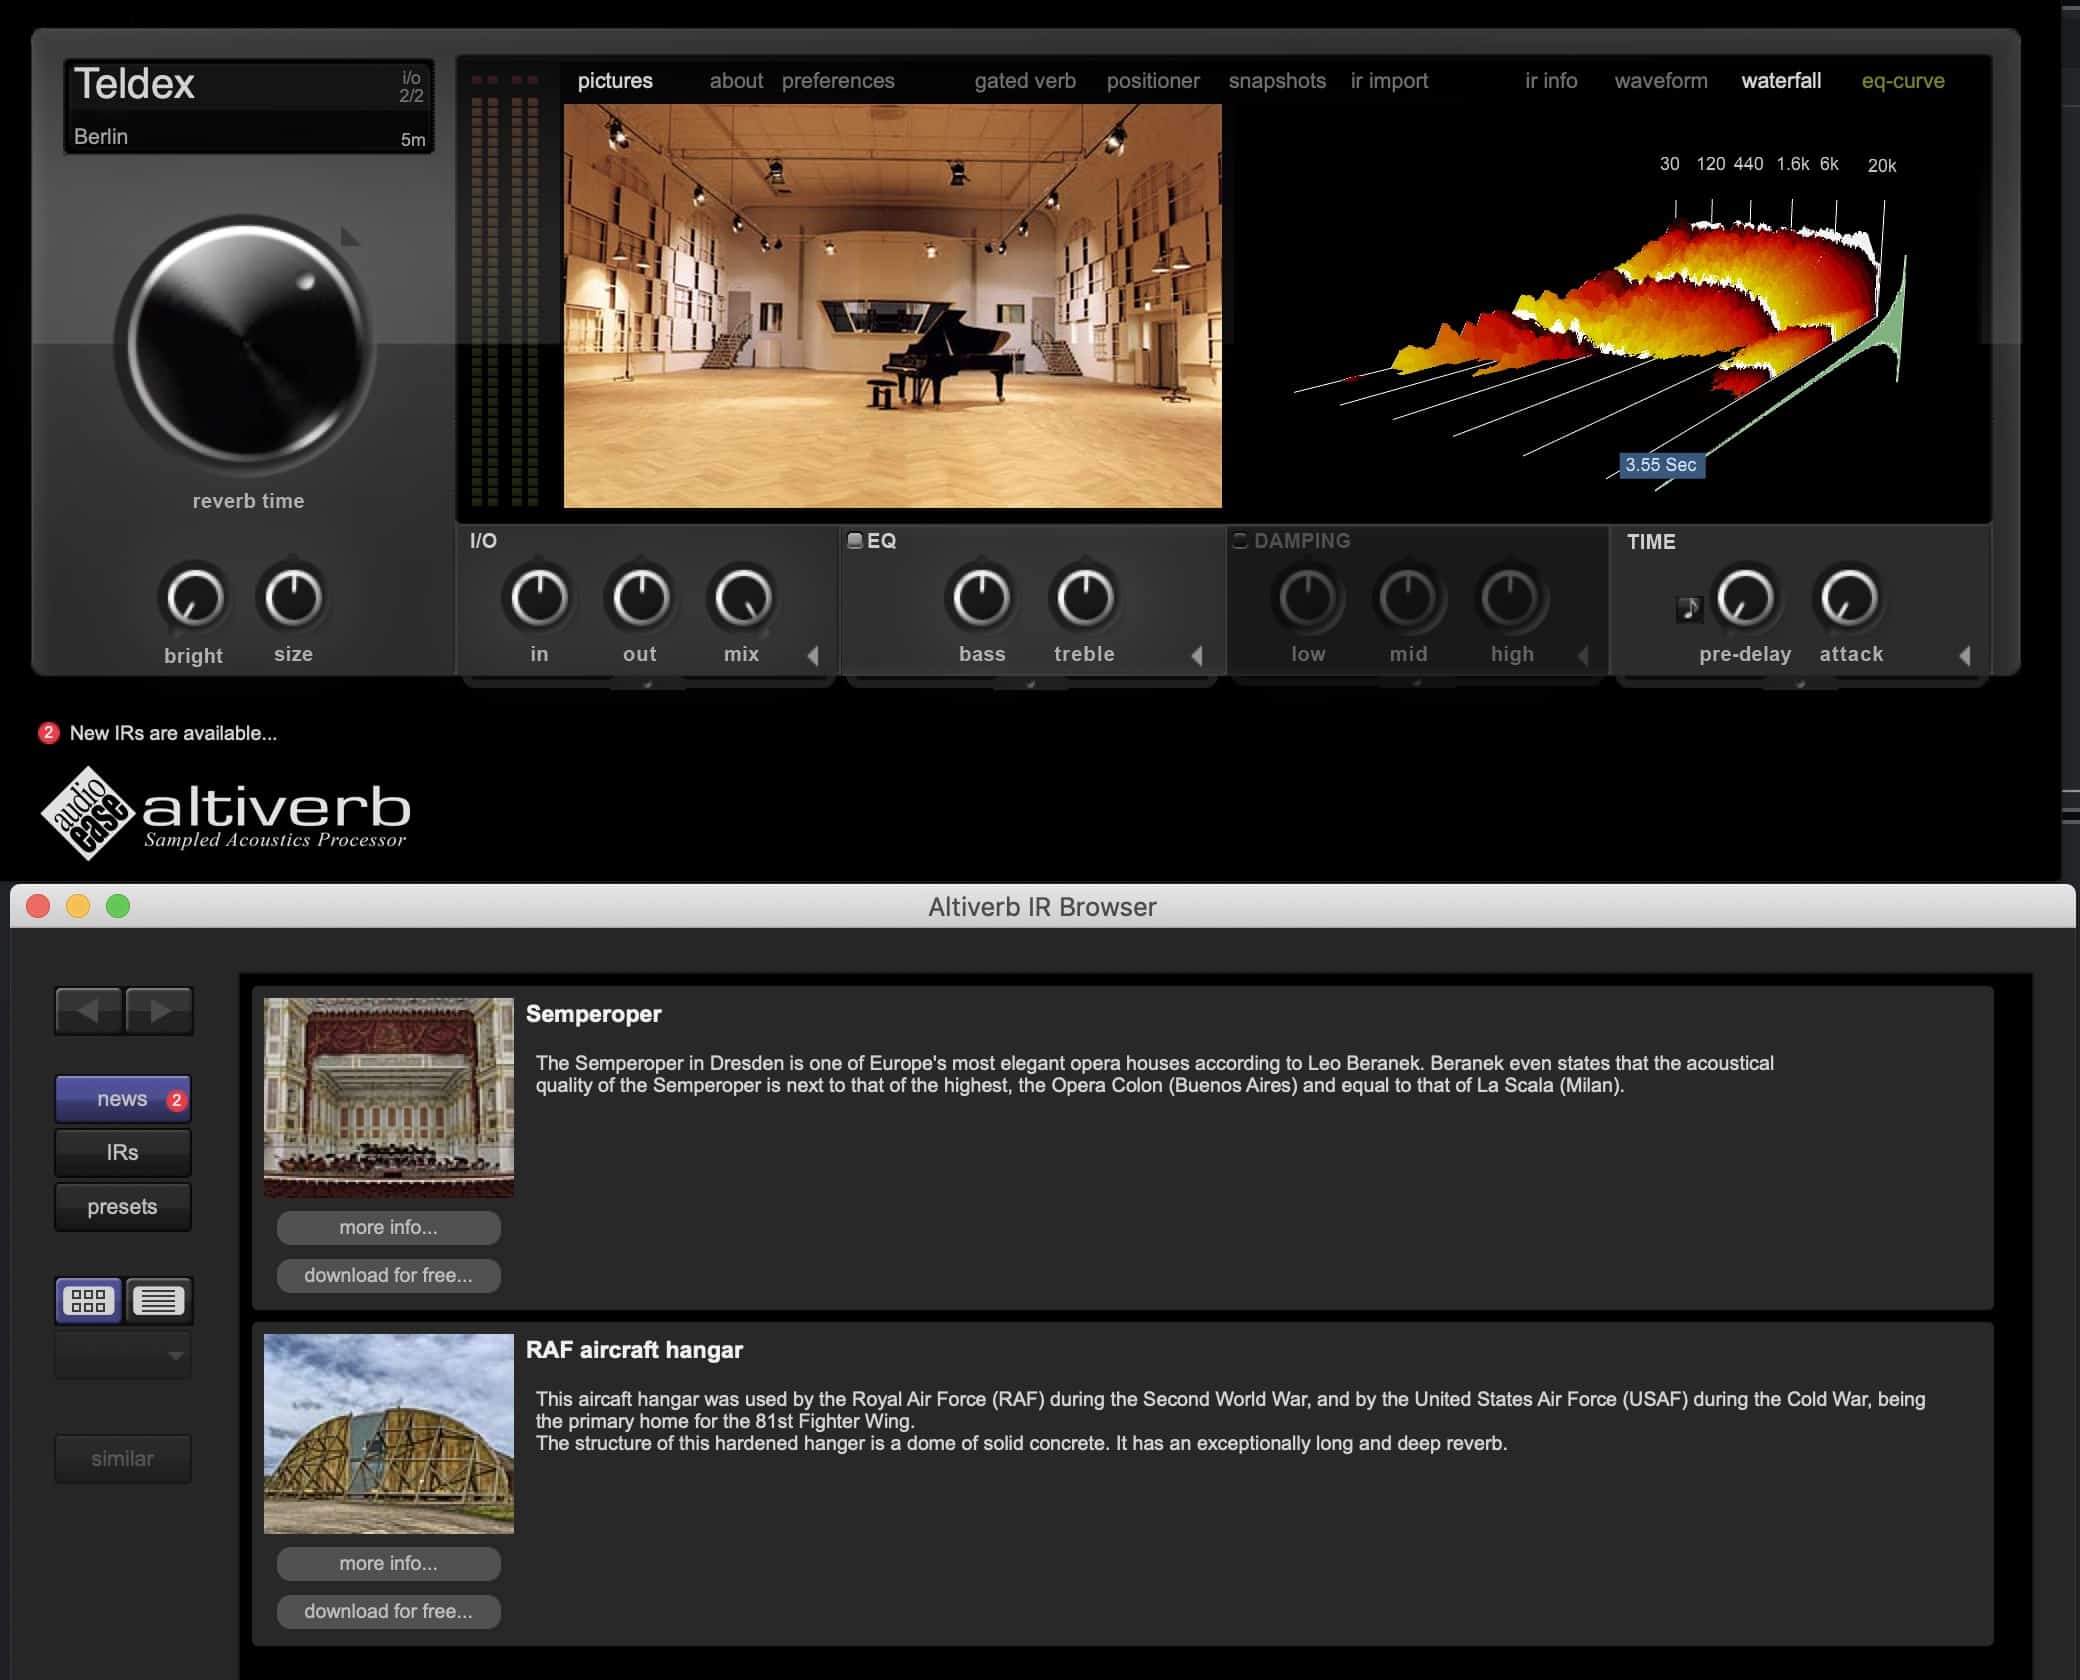Viewport: 2080px width, 1680px height.
Task: Click the RAF aircraft hangar title text
Action: click(635, 1350)
